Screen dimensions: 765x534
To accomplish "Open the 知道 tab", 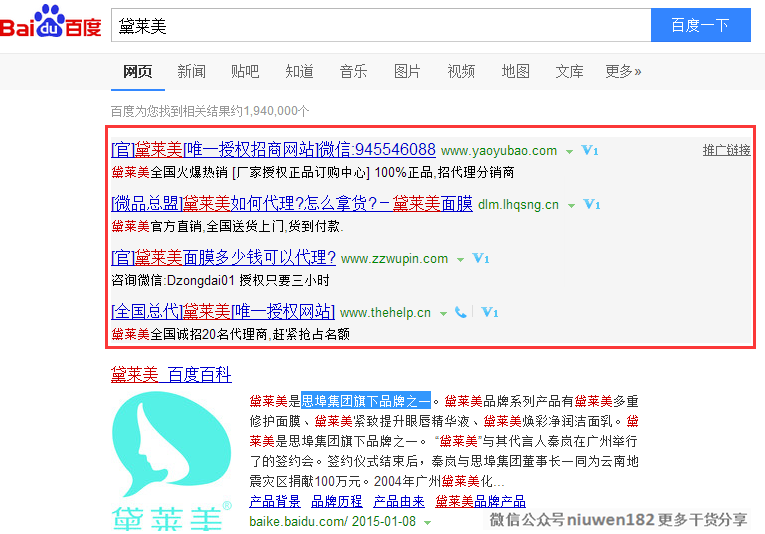I will (x=299, y=72).
